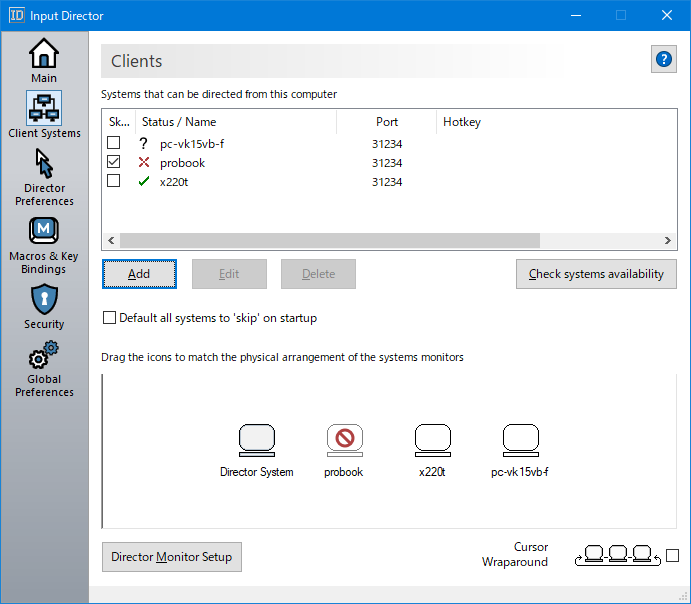Screen dimensions: 691x604
Task: Toggle skip checkbox for pc-vk15vb-f
Action: (114, 143)
